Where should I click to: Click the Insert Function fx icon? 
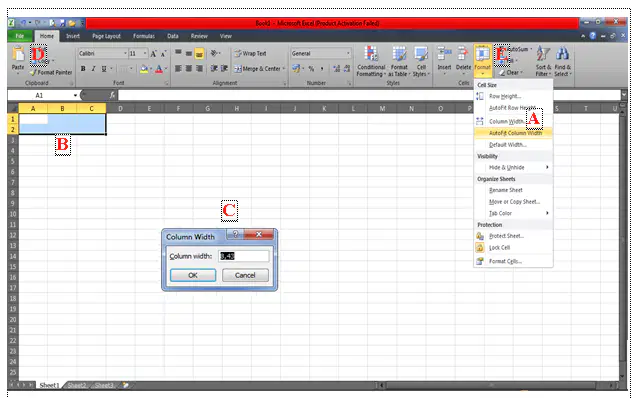(112, 95)
